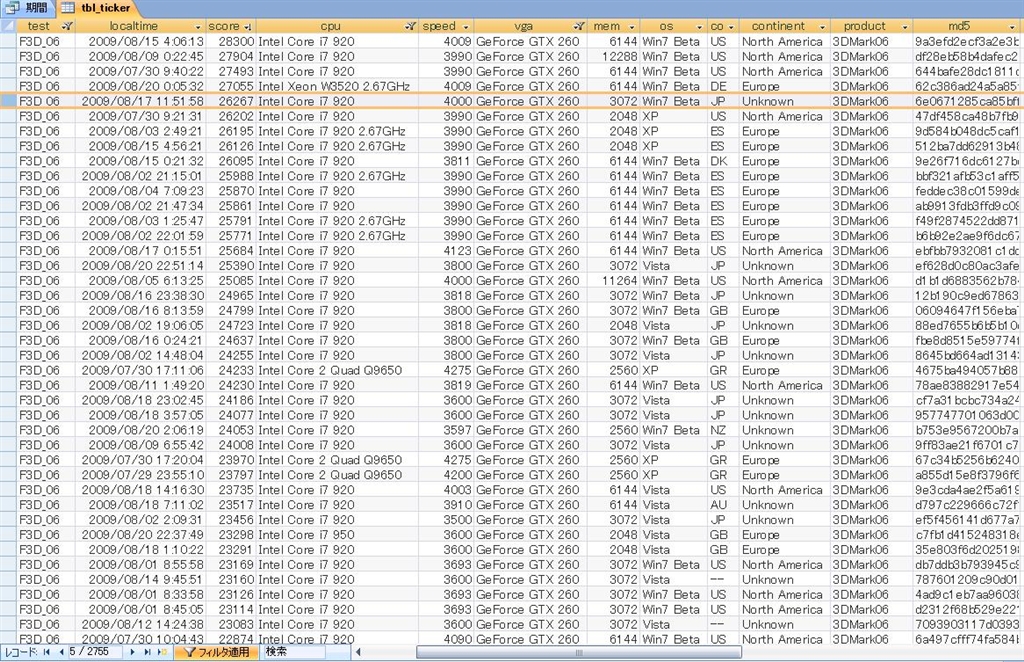Click the row selector of the 24233 score record
Viewport: 1024px width, 662px height.
8,370
